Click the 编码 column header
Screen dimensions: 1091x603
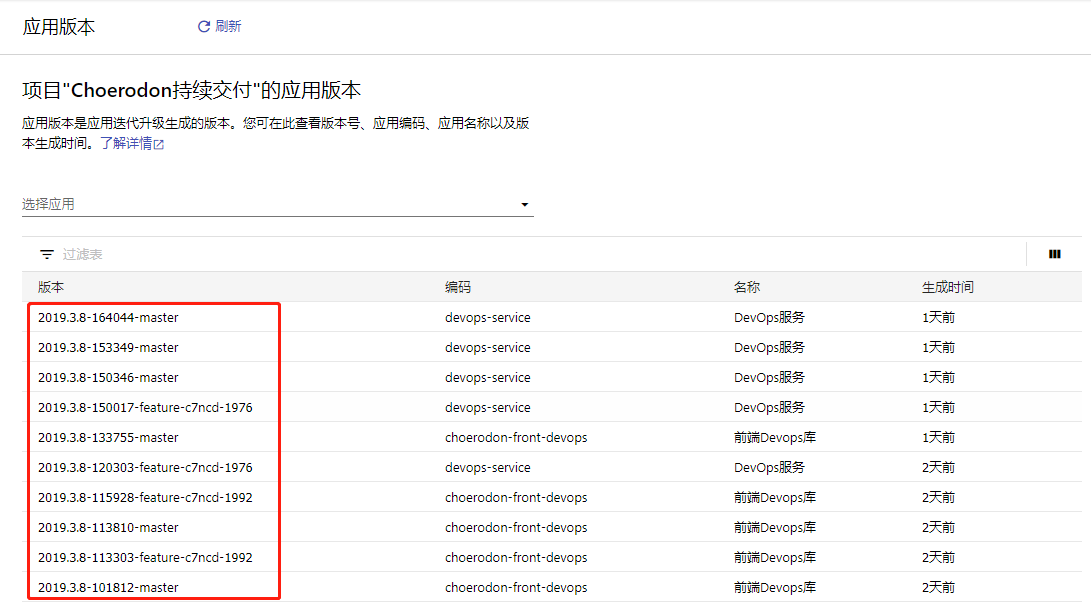(x=458, y=287)
